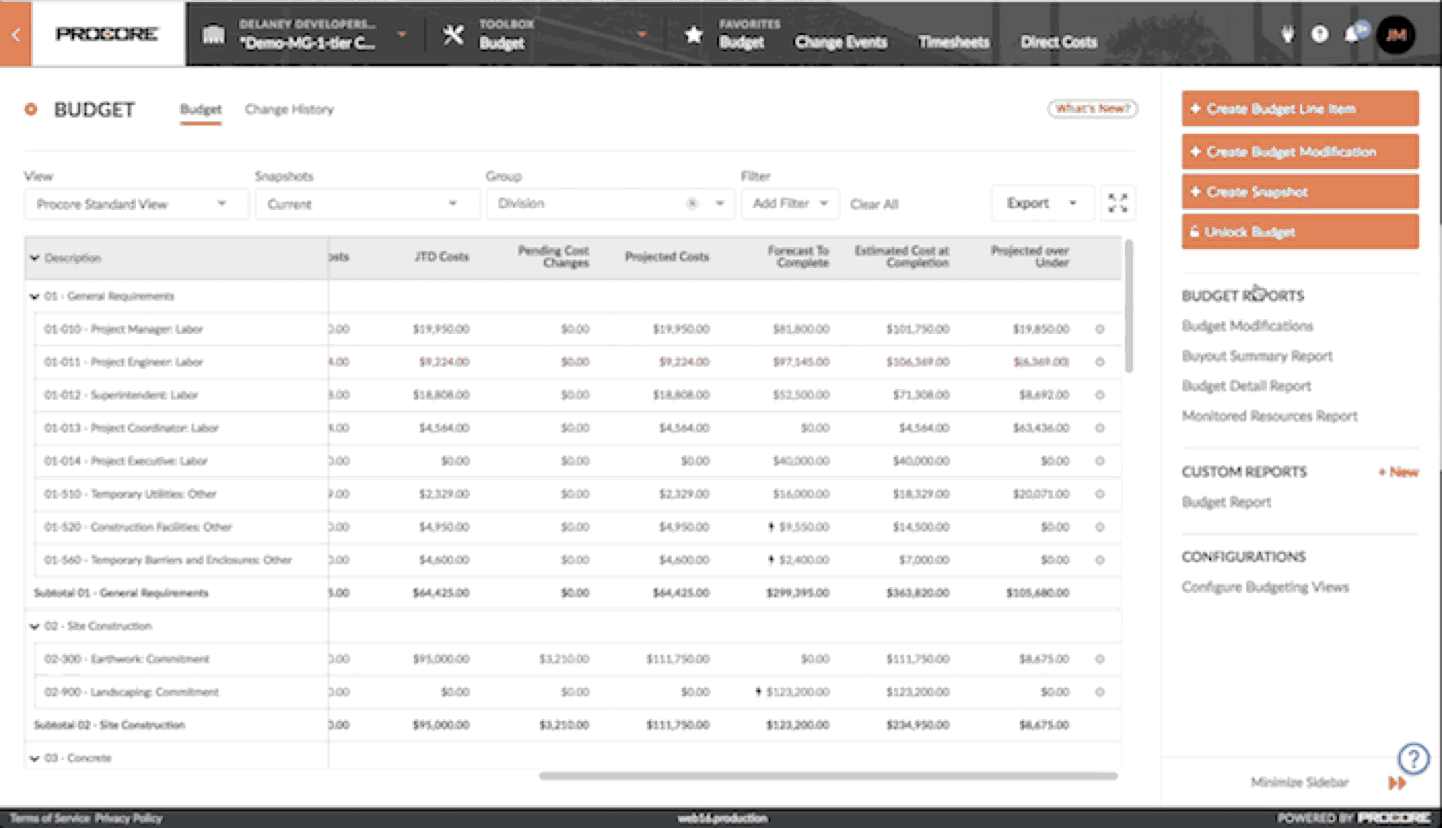Switch to the Change History tab
This screenshot has width=1442, height=828.
point(289,109)
